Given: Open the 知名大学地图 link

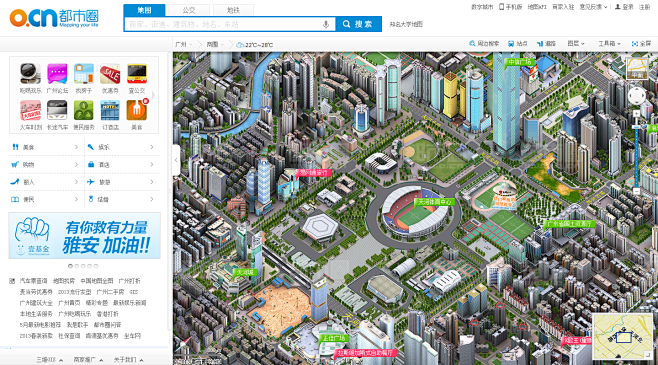Looking at the screenshot, I should point(406,24).
